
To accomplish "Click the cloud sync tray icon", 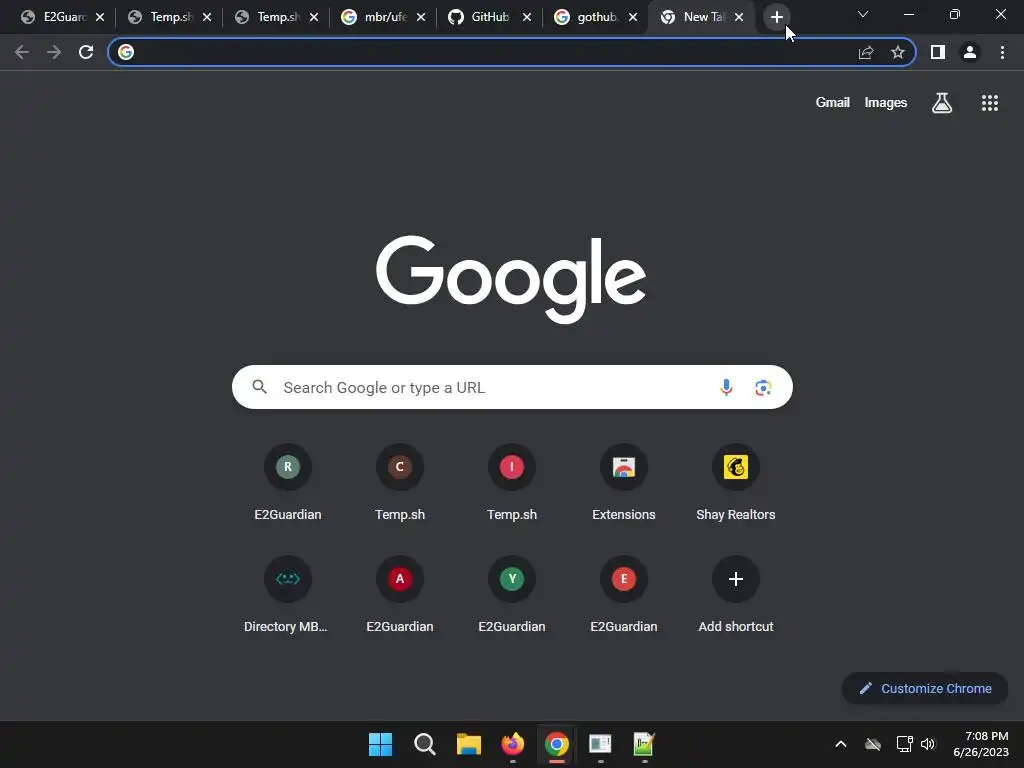I will point(873,744).
